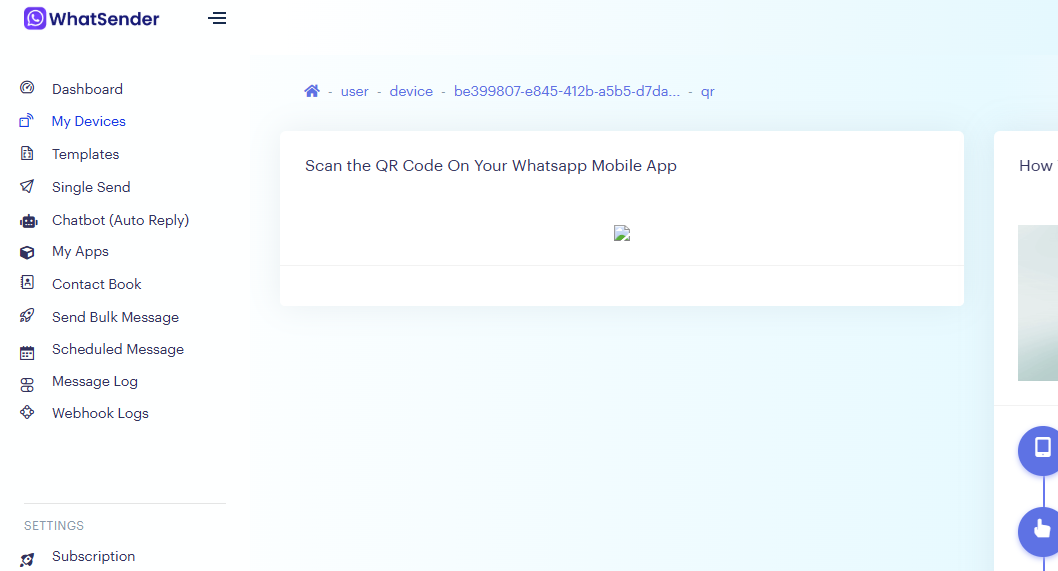Image resolution: width=1058 pixels, height=571 pixels.
Task: Click the Send Bulk Message rocket icon
Action: pos(27,315)
